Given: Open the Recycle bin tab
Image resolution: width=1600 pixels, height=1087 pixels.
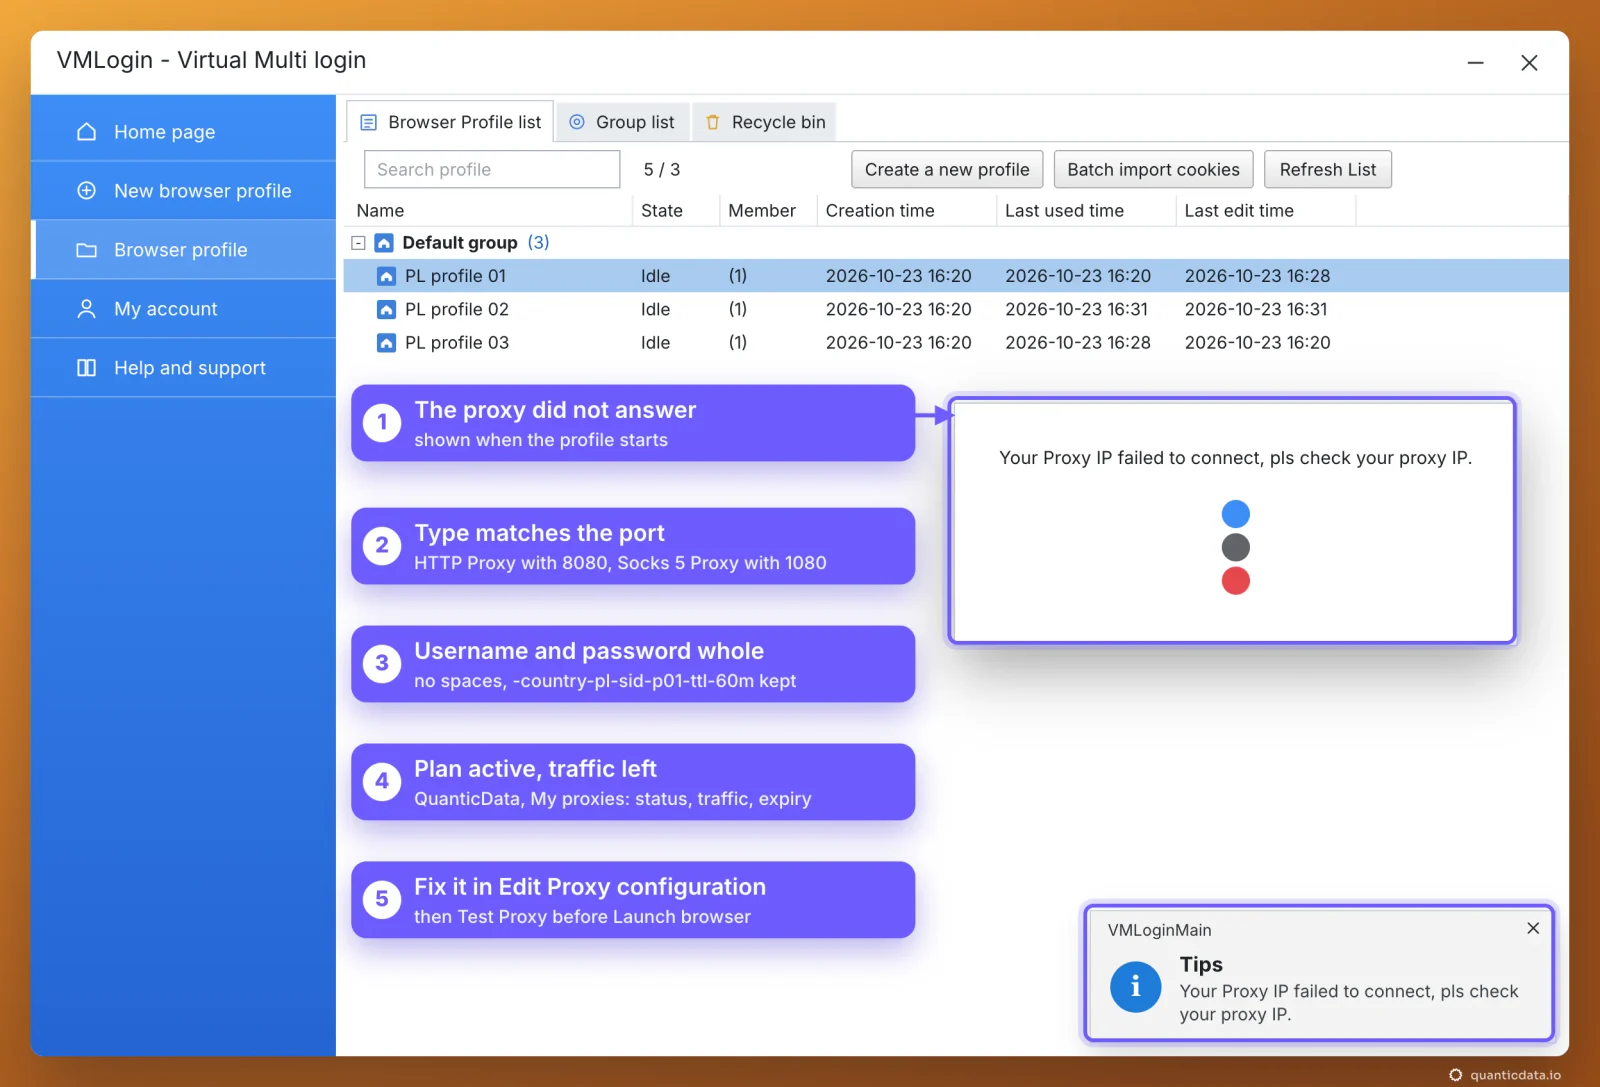Looking at the screenshot, I should point(766,122).
